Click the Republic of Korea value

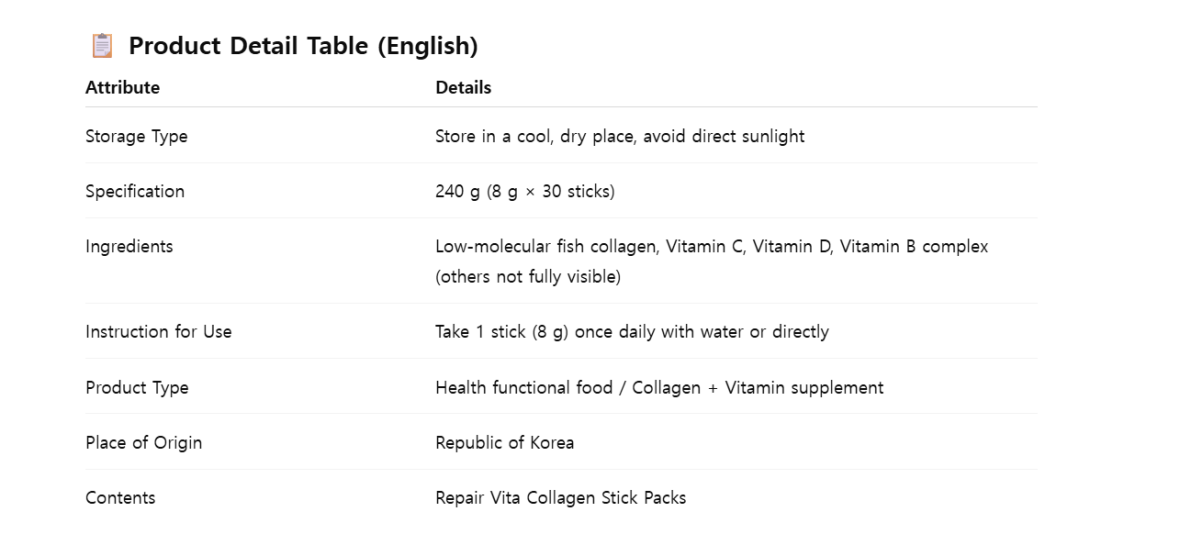[x=504, y=442]
